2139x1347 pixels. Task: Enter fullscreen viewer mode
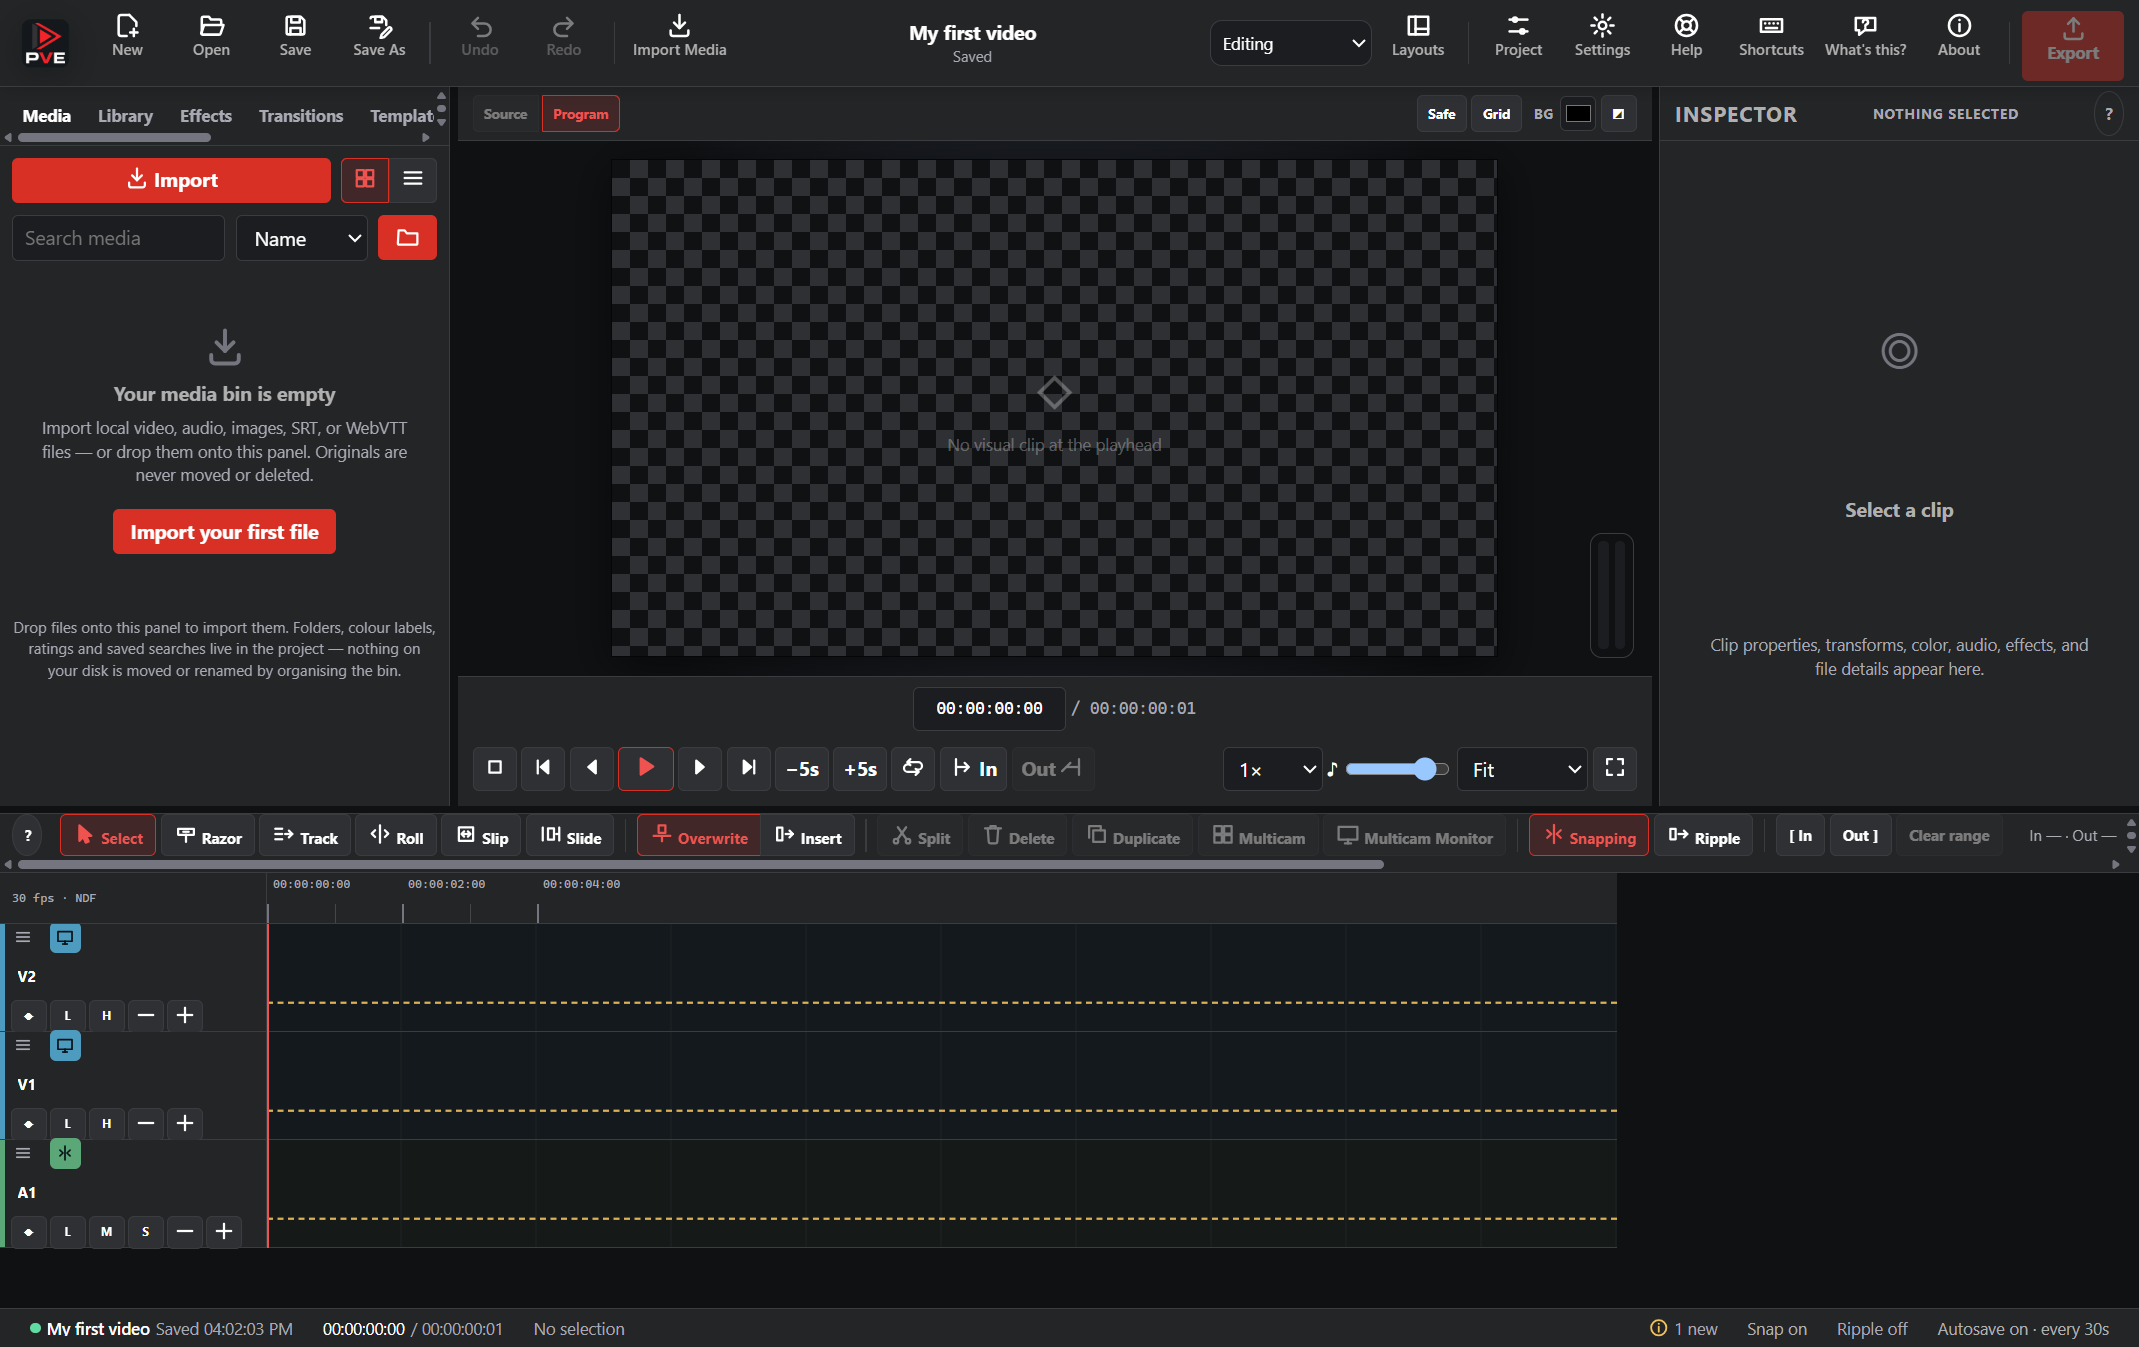click(1615, 768)
